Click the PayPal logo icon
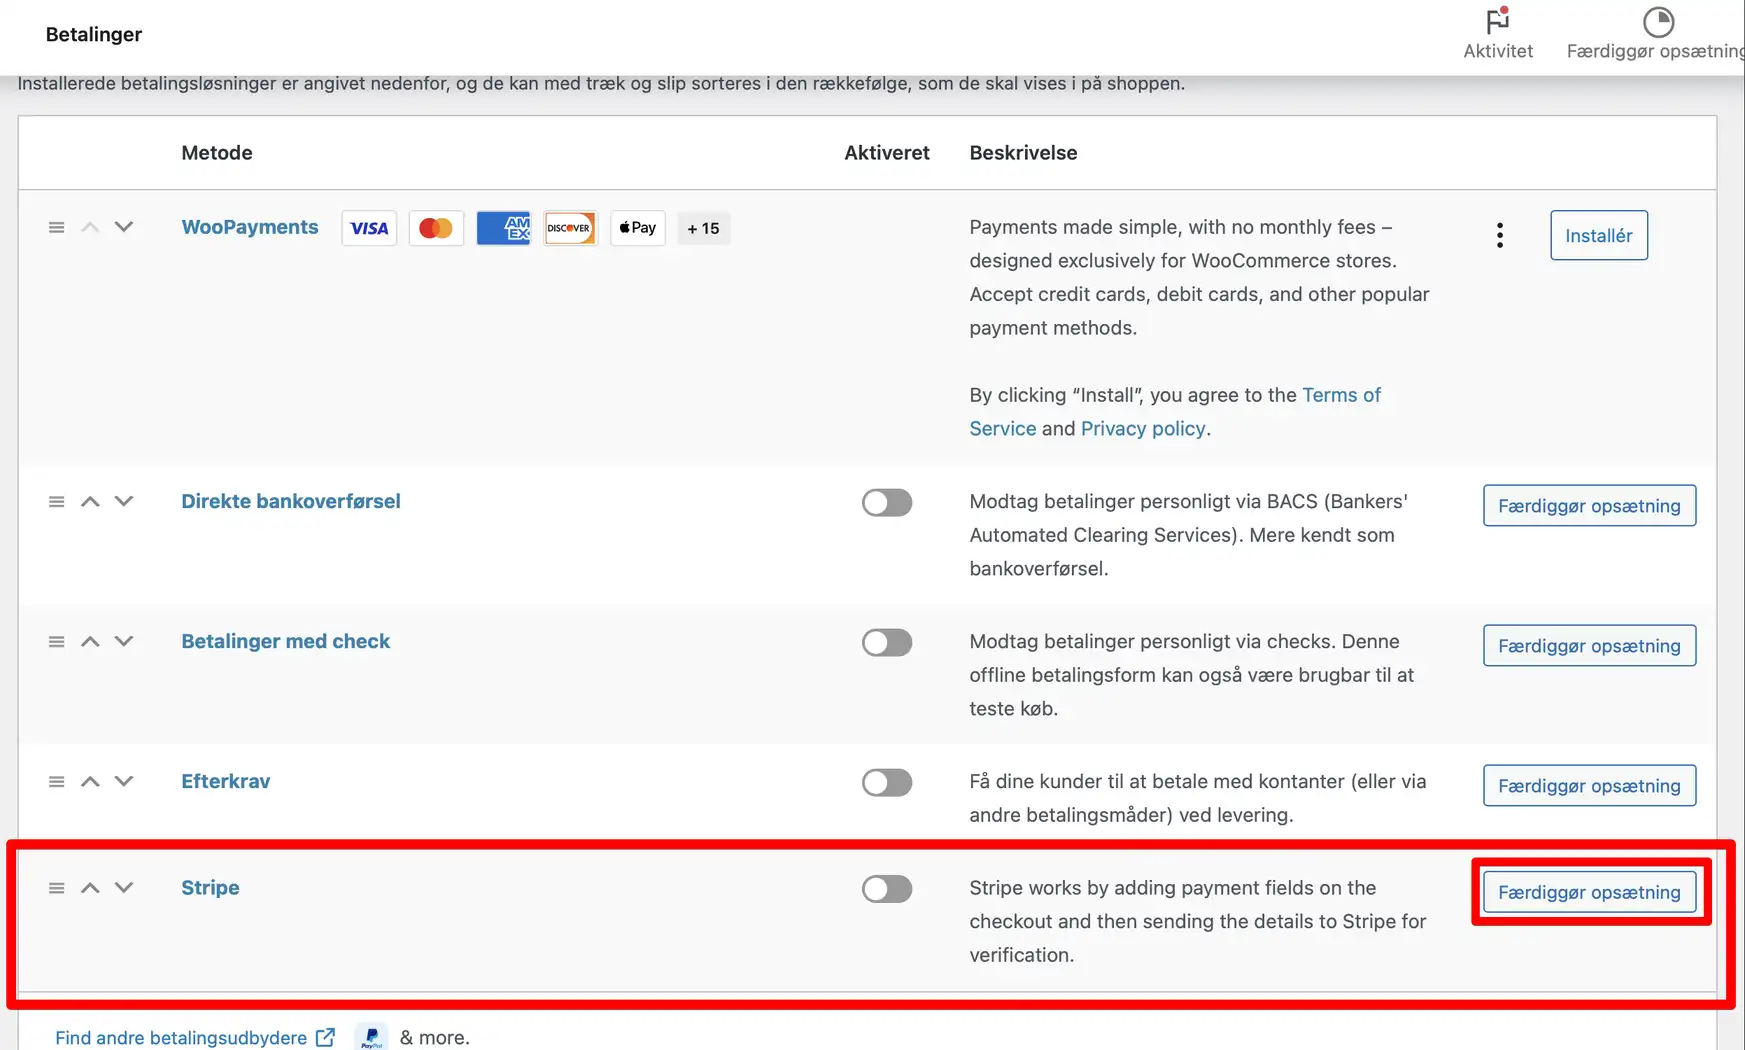Screen dimensions: 1745x1050 pos(371,1037)
